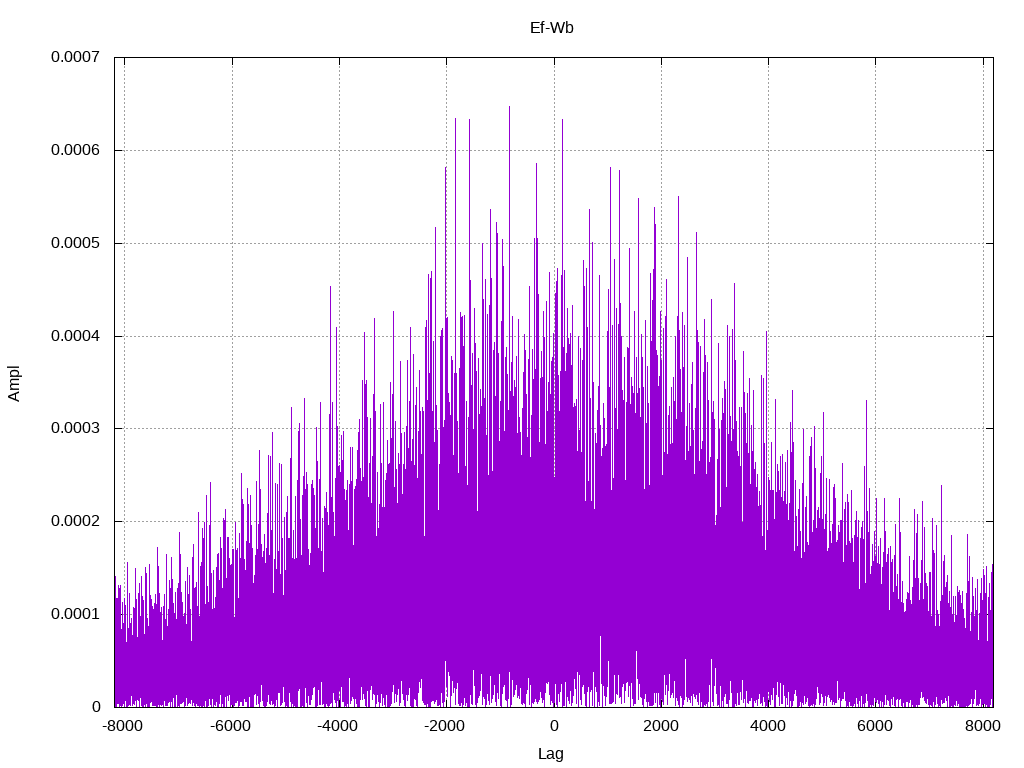Click the x-axis tick label 0
The image size is (1024, 768).
tap(554, 726)
